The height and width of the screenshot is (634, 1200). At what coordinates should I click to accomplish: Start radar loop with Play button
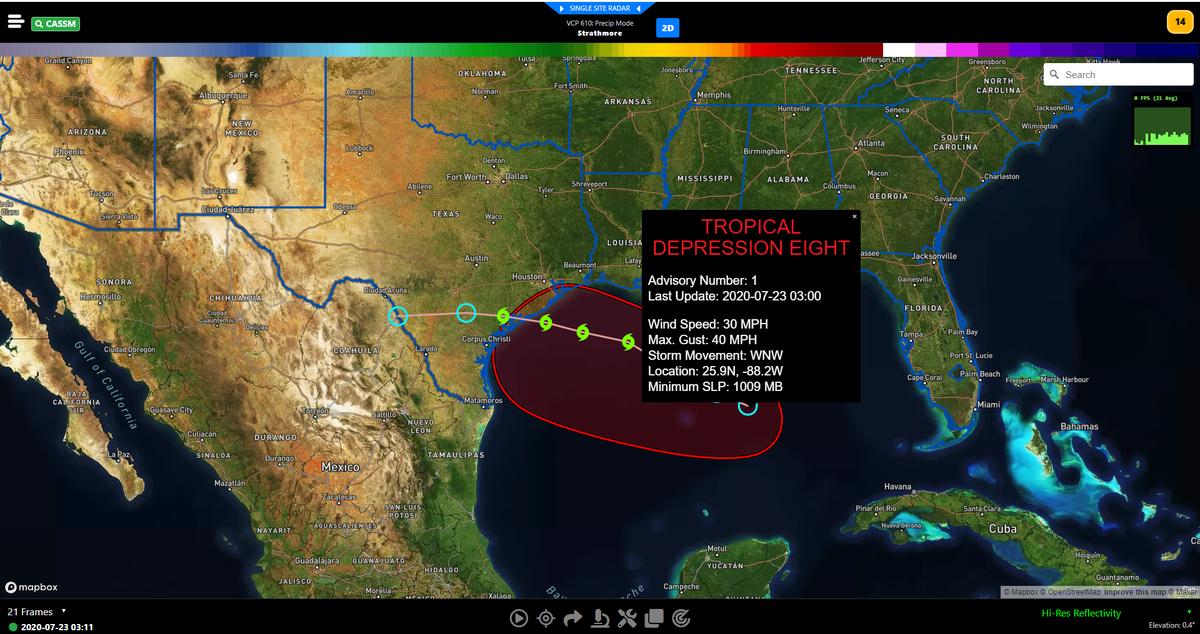point(519,618)
